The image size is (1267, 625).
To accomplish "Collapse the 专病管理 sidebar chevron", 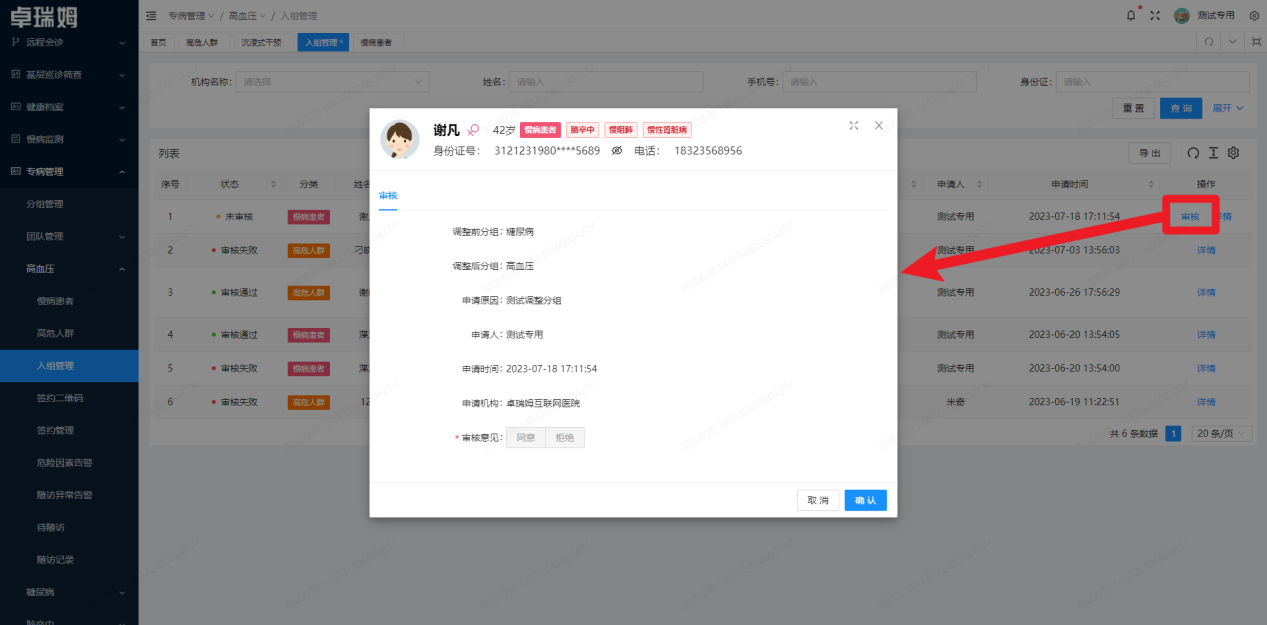I will point(122,171).
